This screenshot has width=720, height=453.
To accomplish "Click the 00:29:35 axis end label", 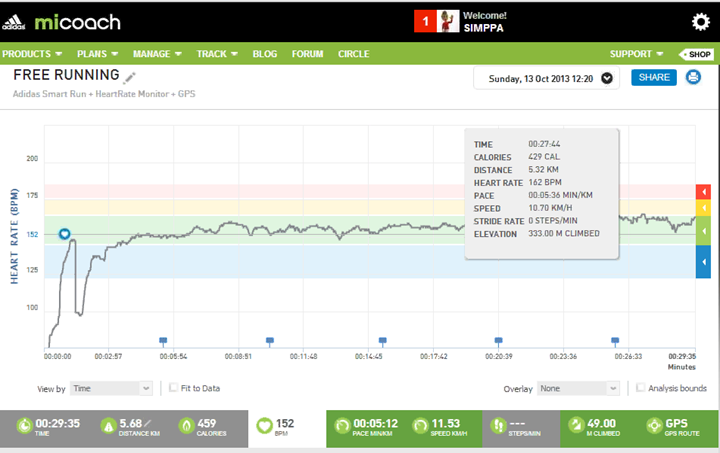I will pos(682,356).
